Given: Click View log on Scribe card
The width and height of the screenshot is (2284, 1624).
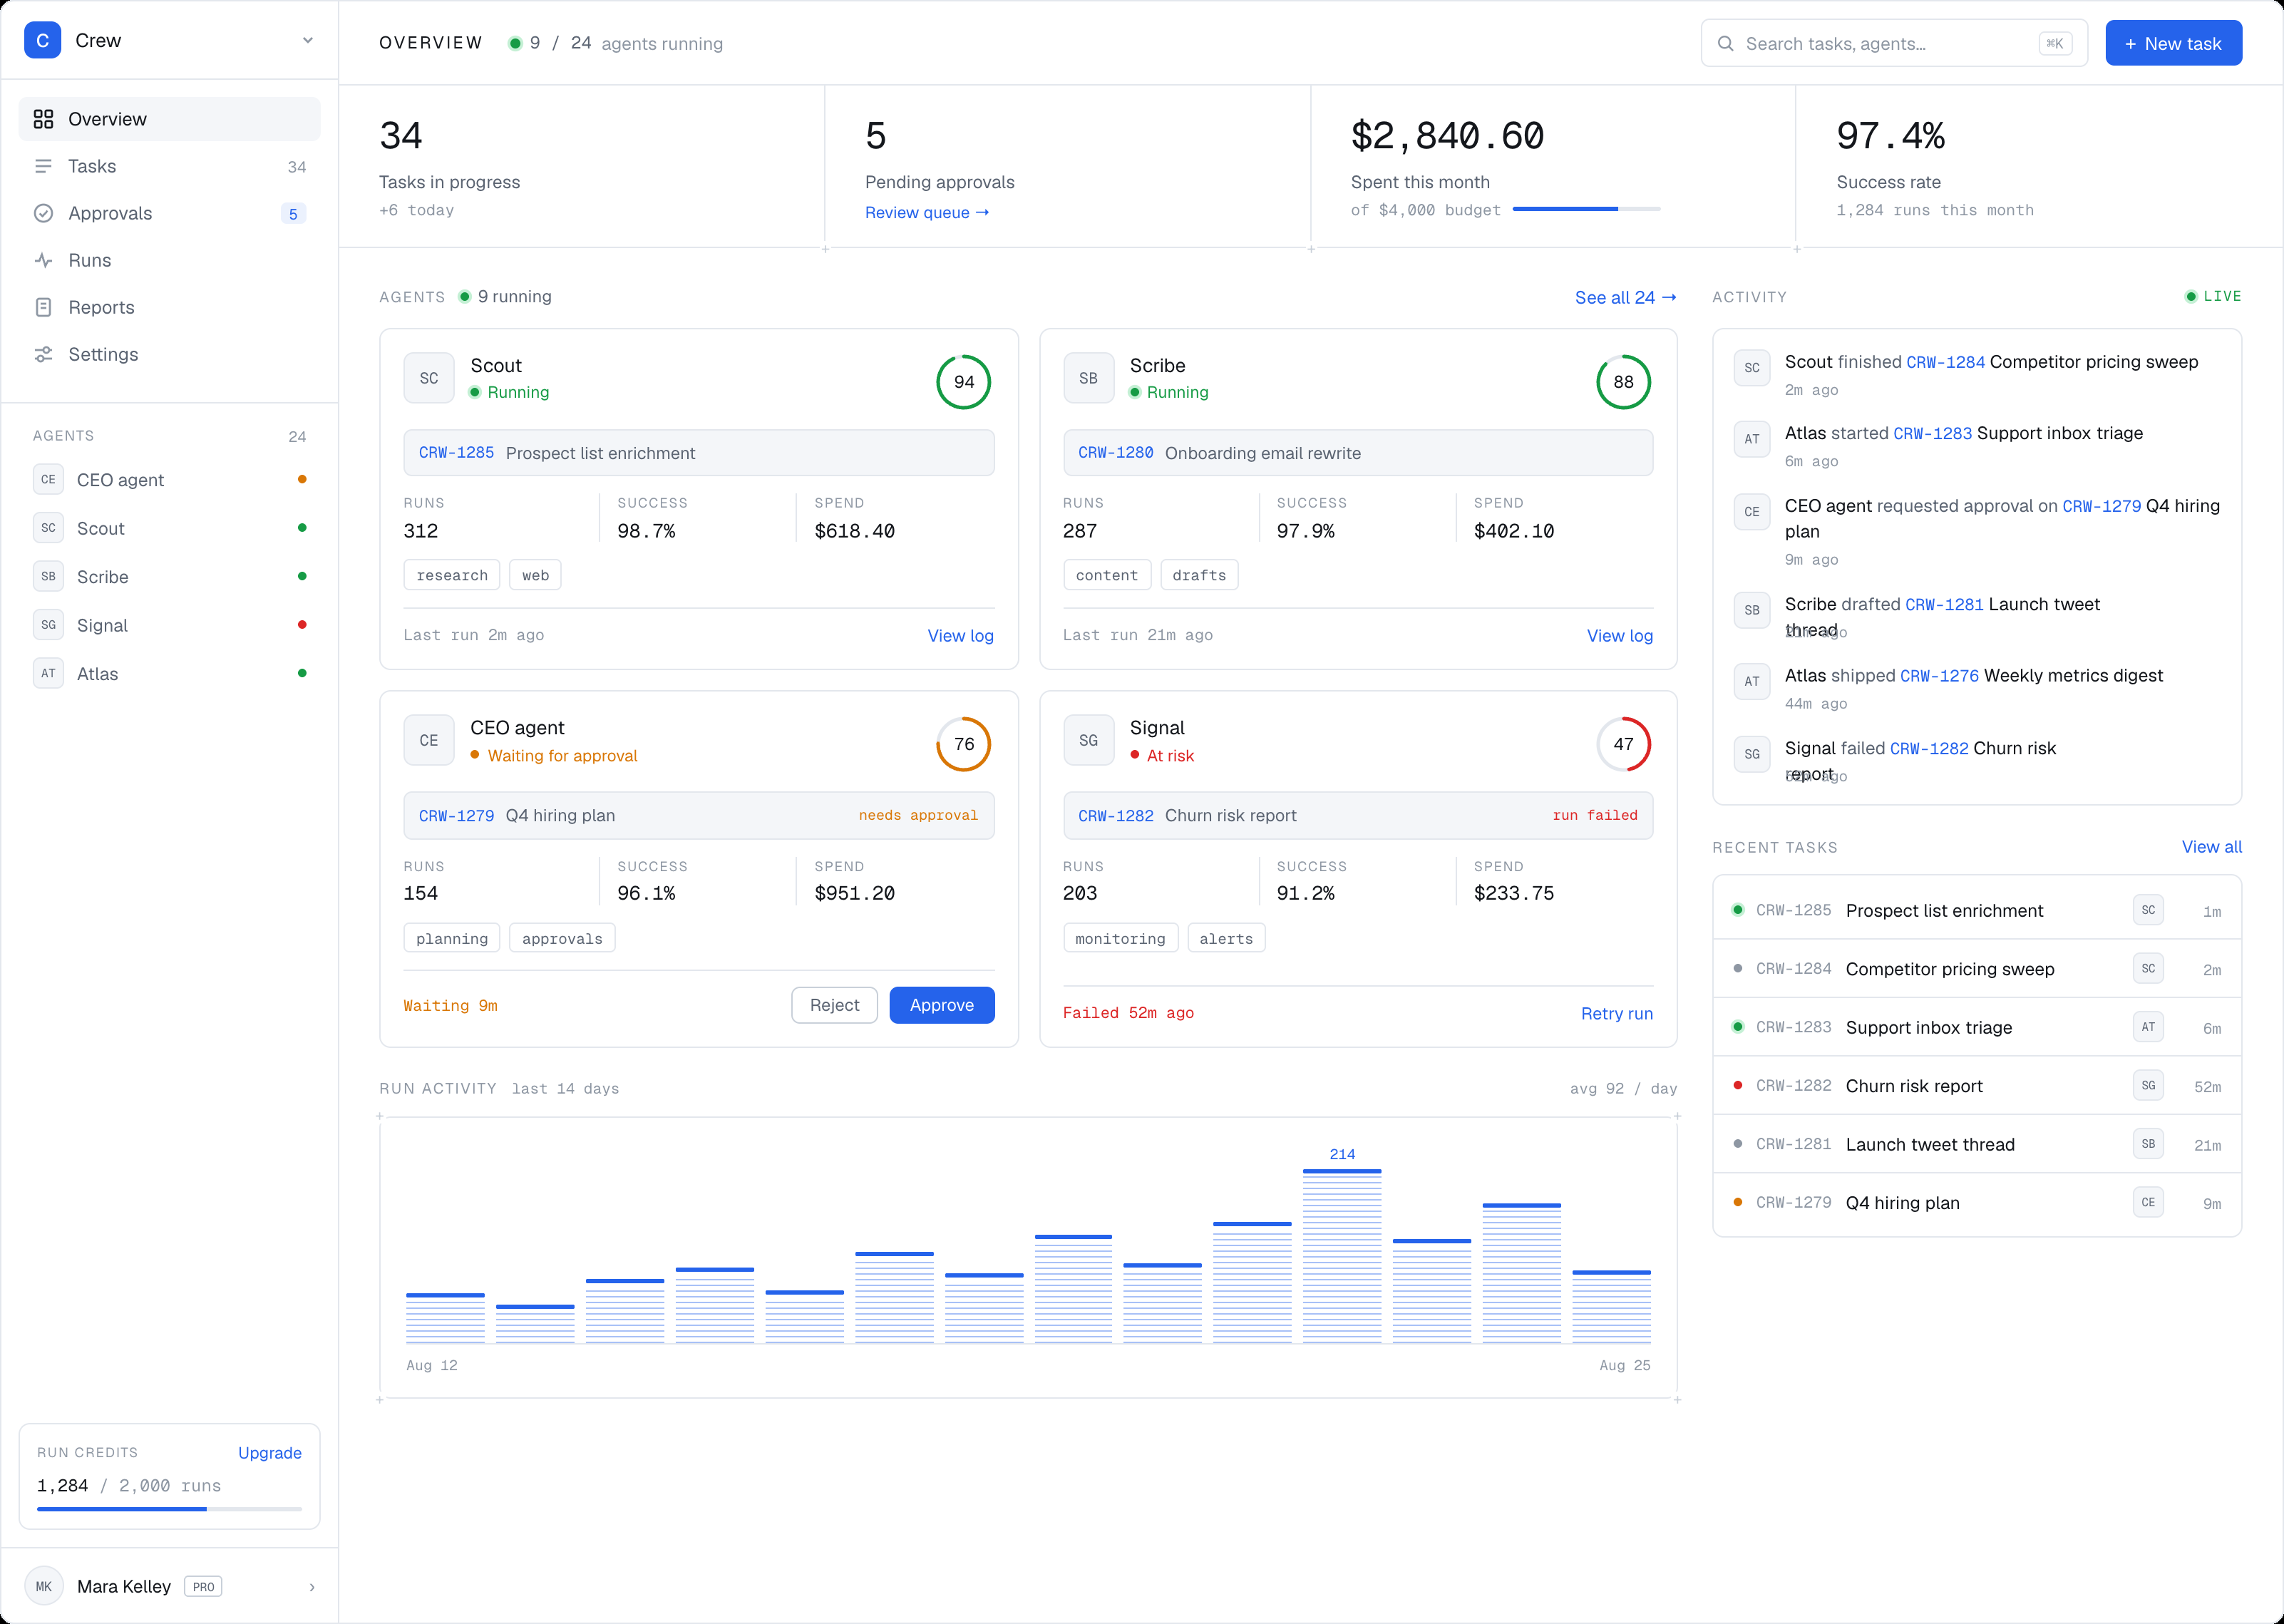Looking at the screenshot, I should (1619, 635).
